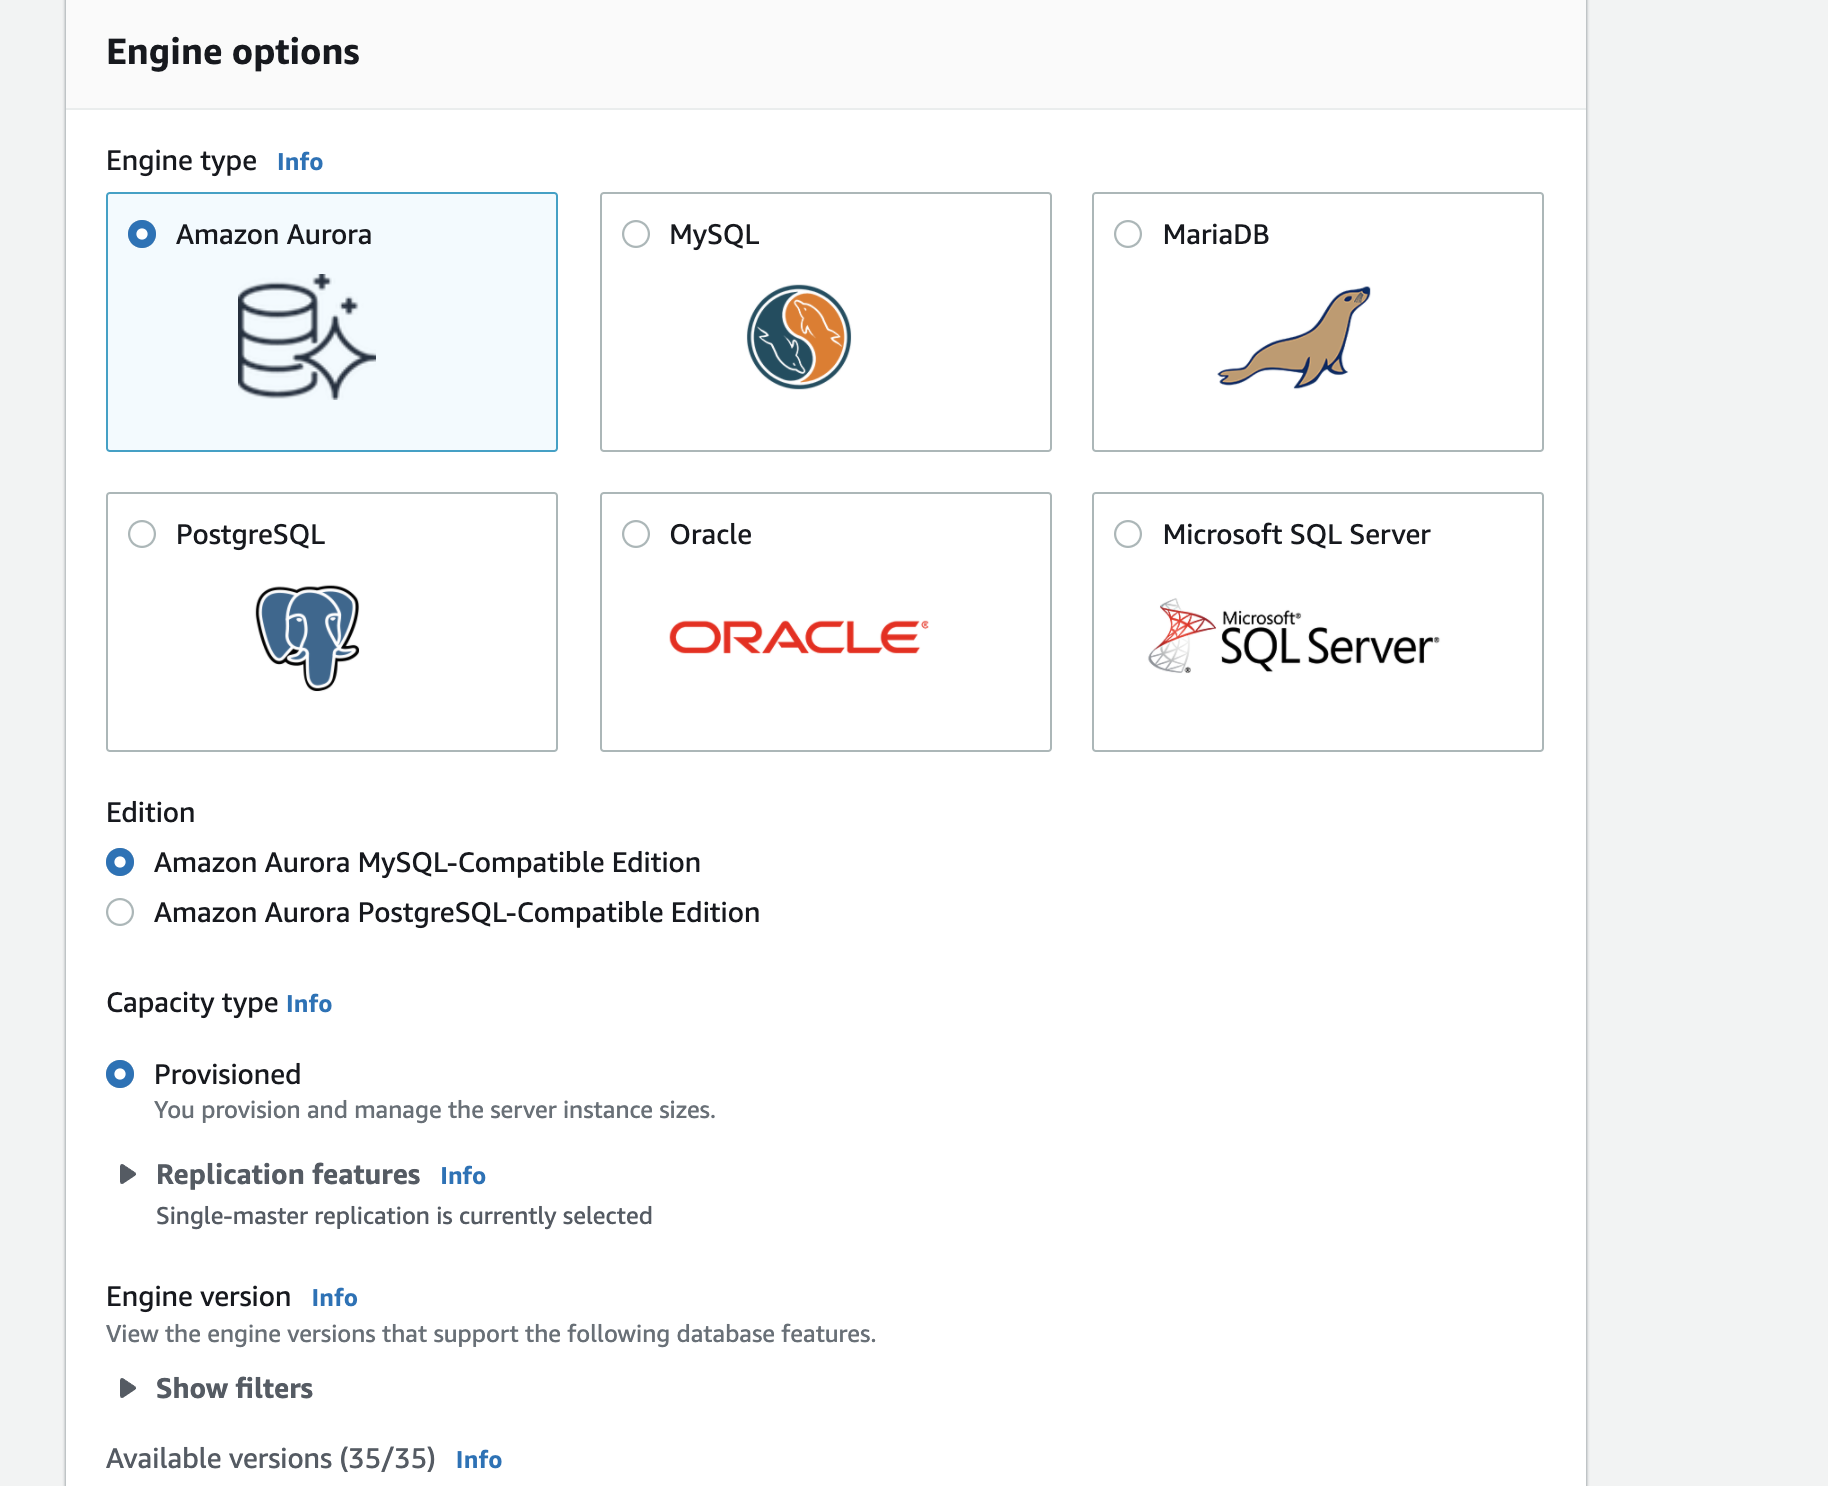
Task: Click the MariaDB seal logo
Action: pyautogui.click(x=1294, y=337)
